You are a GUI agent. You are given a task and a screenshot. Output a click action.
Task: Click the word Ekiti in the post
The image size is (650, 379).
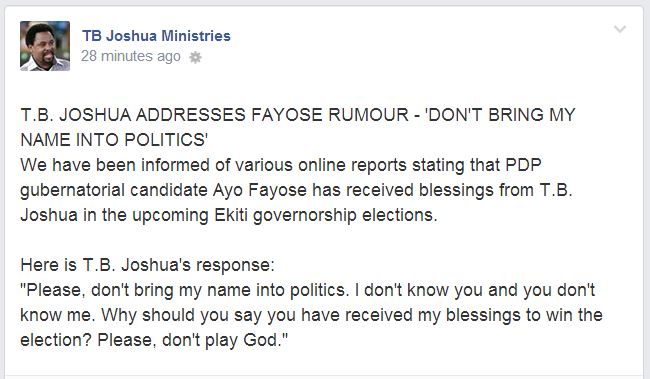(231, 215)
